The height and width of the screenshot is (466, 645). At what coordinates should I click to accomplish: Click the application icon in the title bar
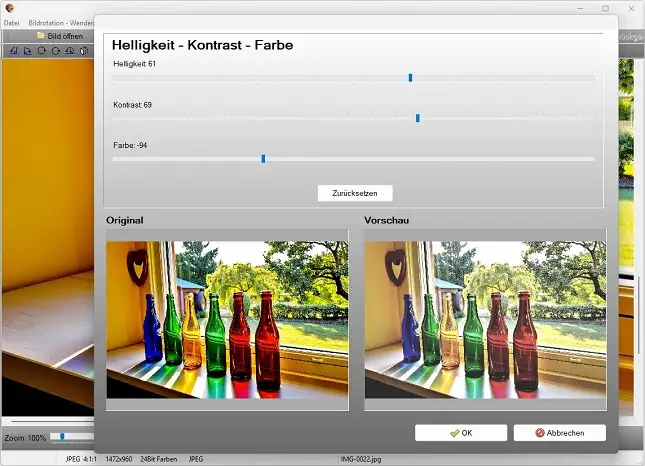tap(9, 7)
